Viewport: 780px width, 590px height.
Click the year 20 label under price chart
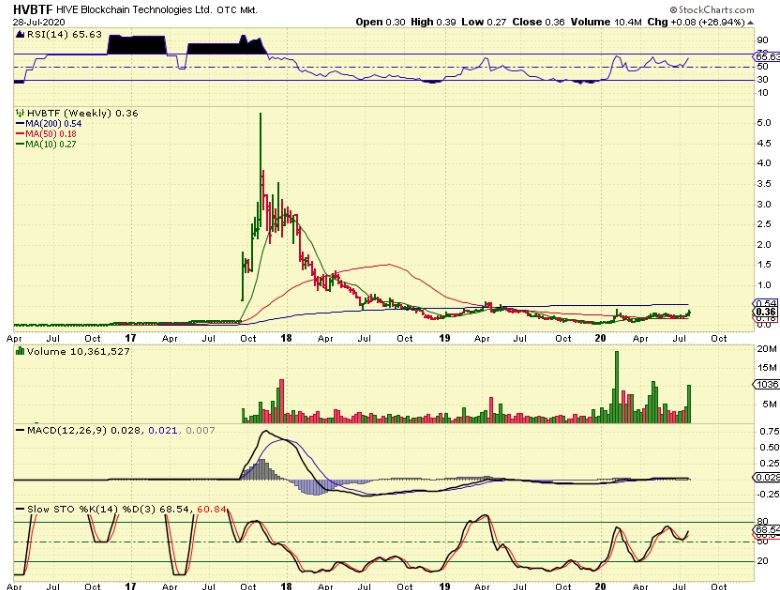coord(600,338)
